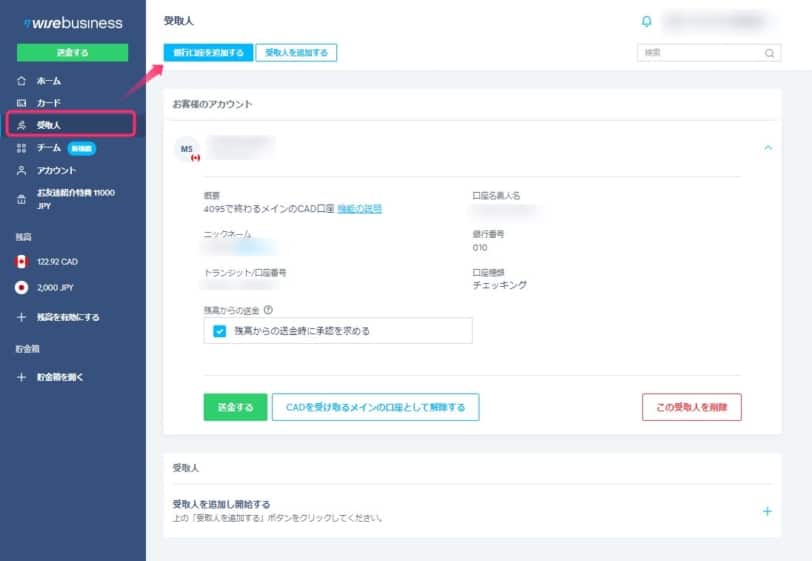
Task: Open ホーム from the sidebar
Action: (49, 81)
